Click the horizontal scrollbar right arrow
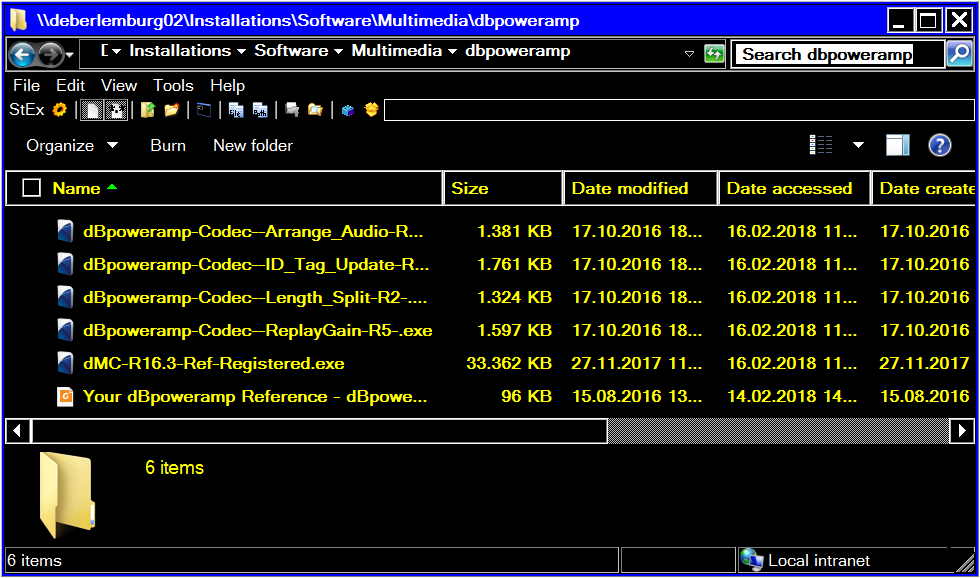 (x=962, y=431)
